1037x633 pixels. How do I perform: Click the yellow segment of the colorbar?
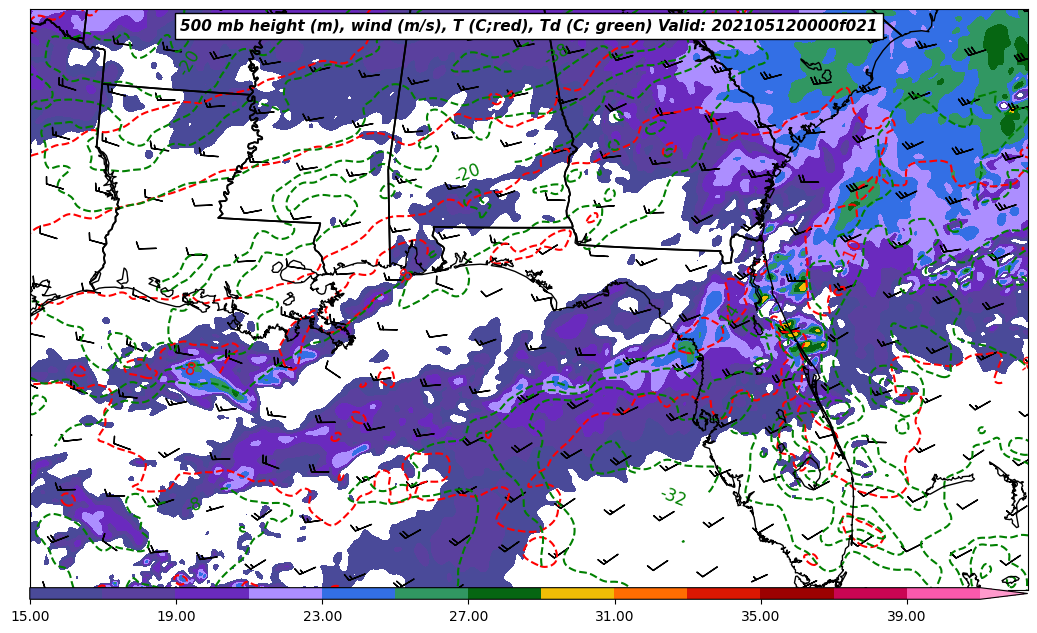coord(577,593)
